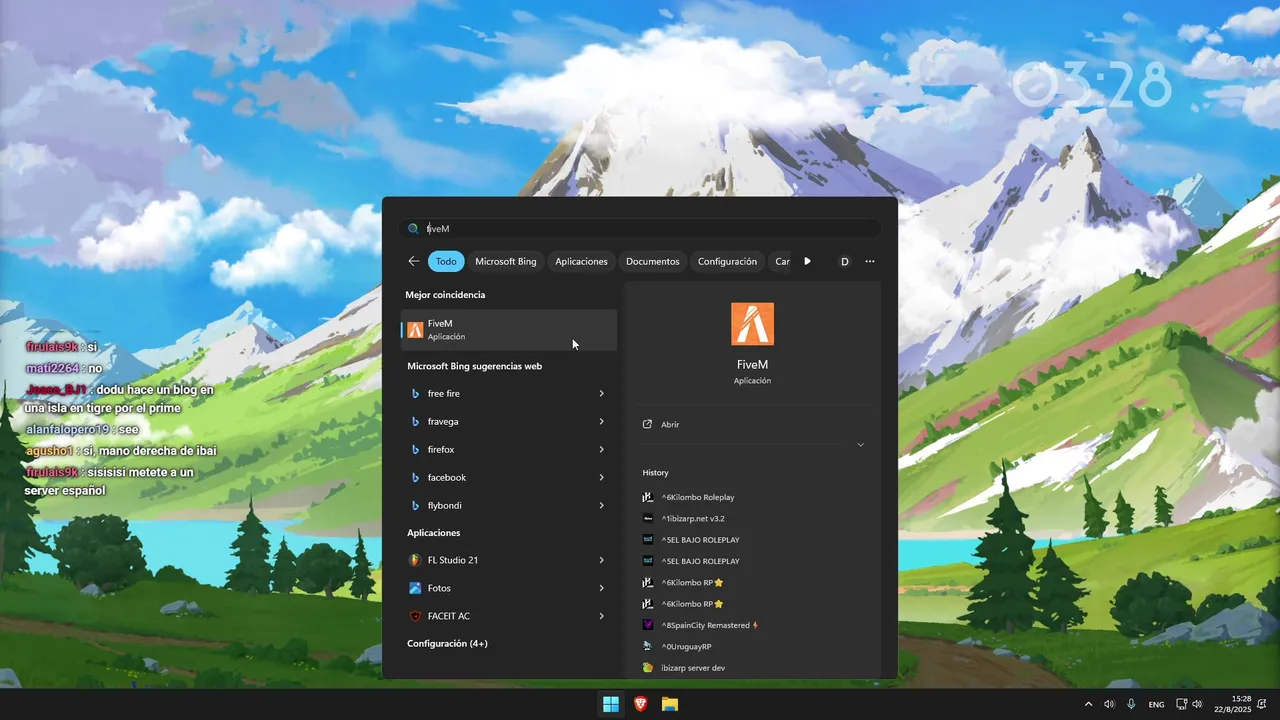Click the search magnifier icon
Image resolution: width=1280 pixels, height=720 pixels.
[413, 229]
